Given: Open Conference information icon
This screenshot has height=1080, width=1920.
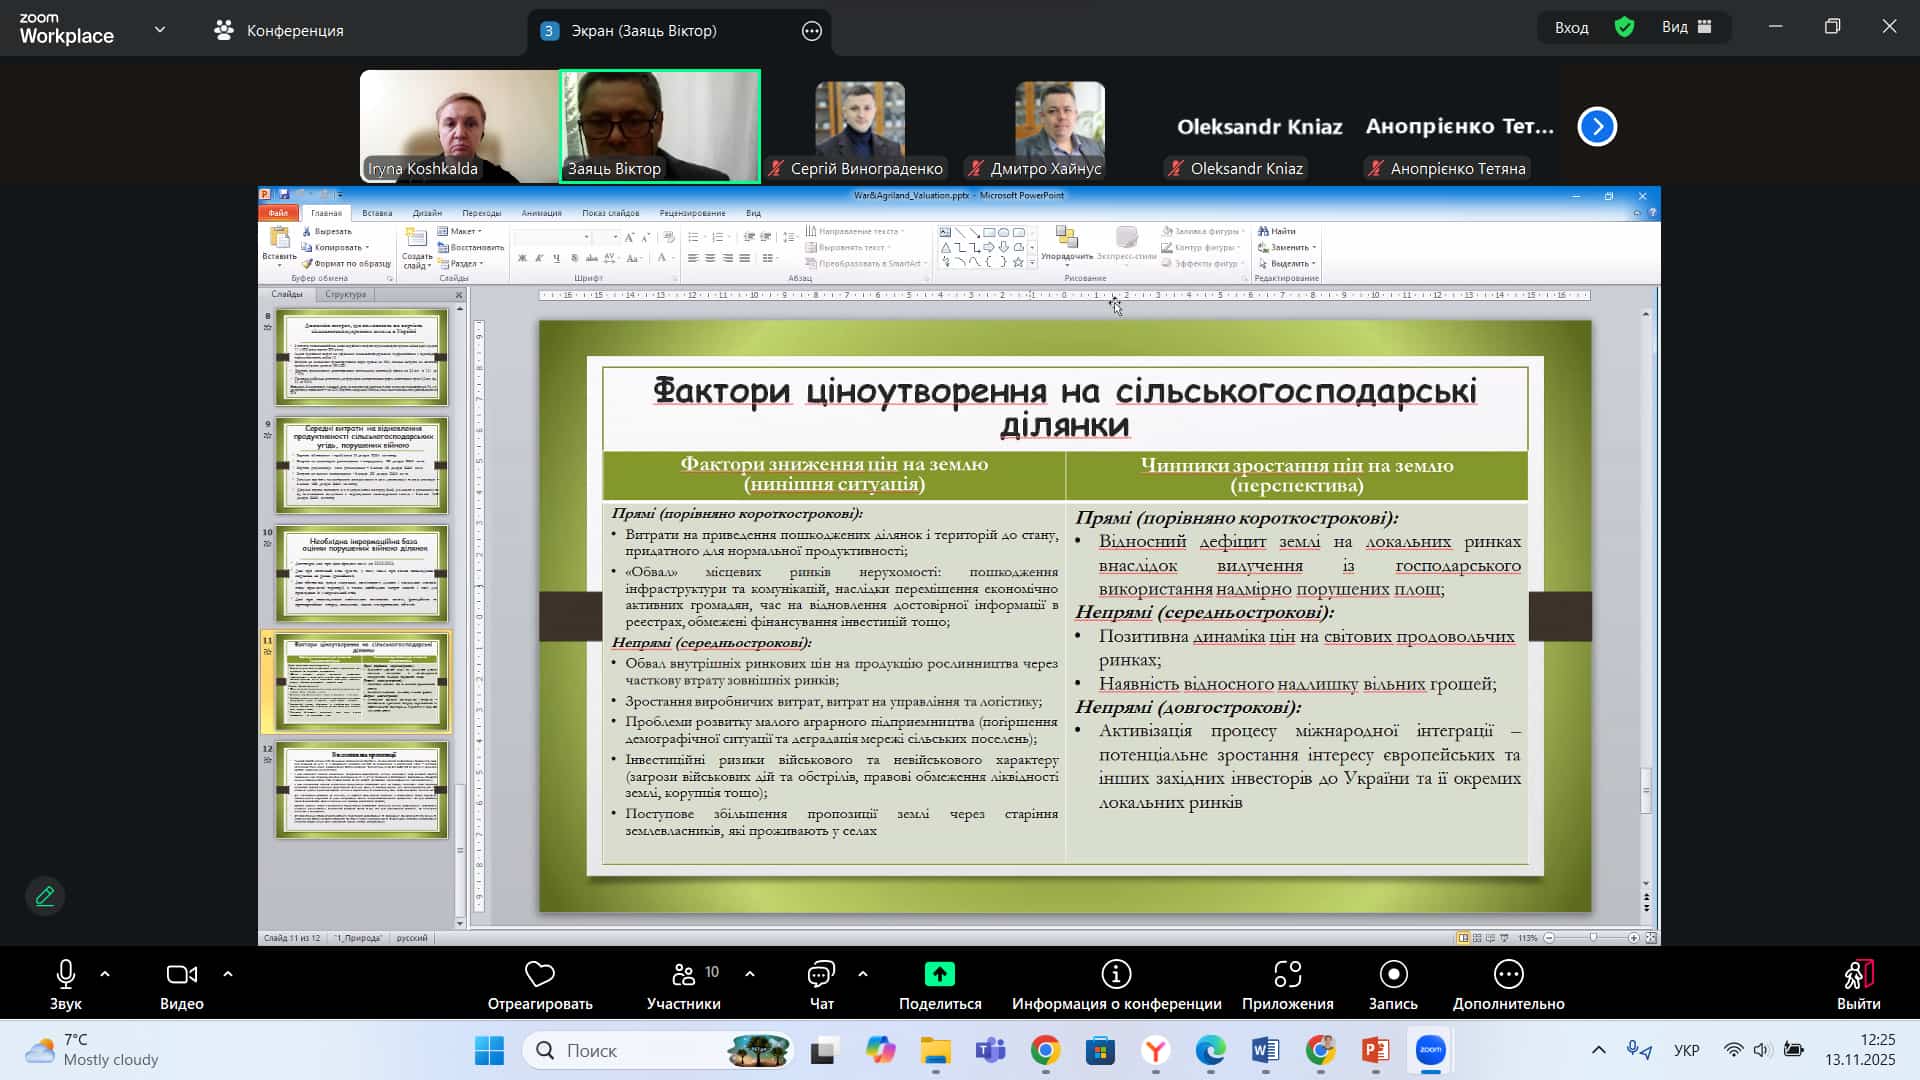Looking at the screenshot, I should (x=1116, y=974).
